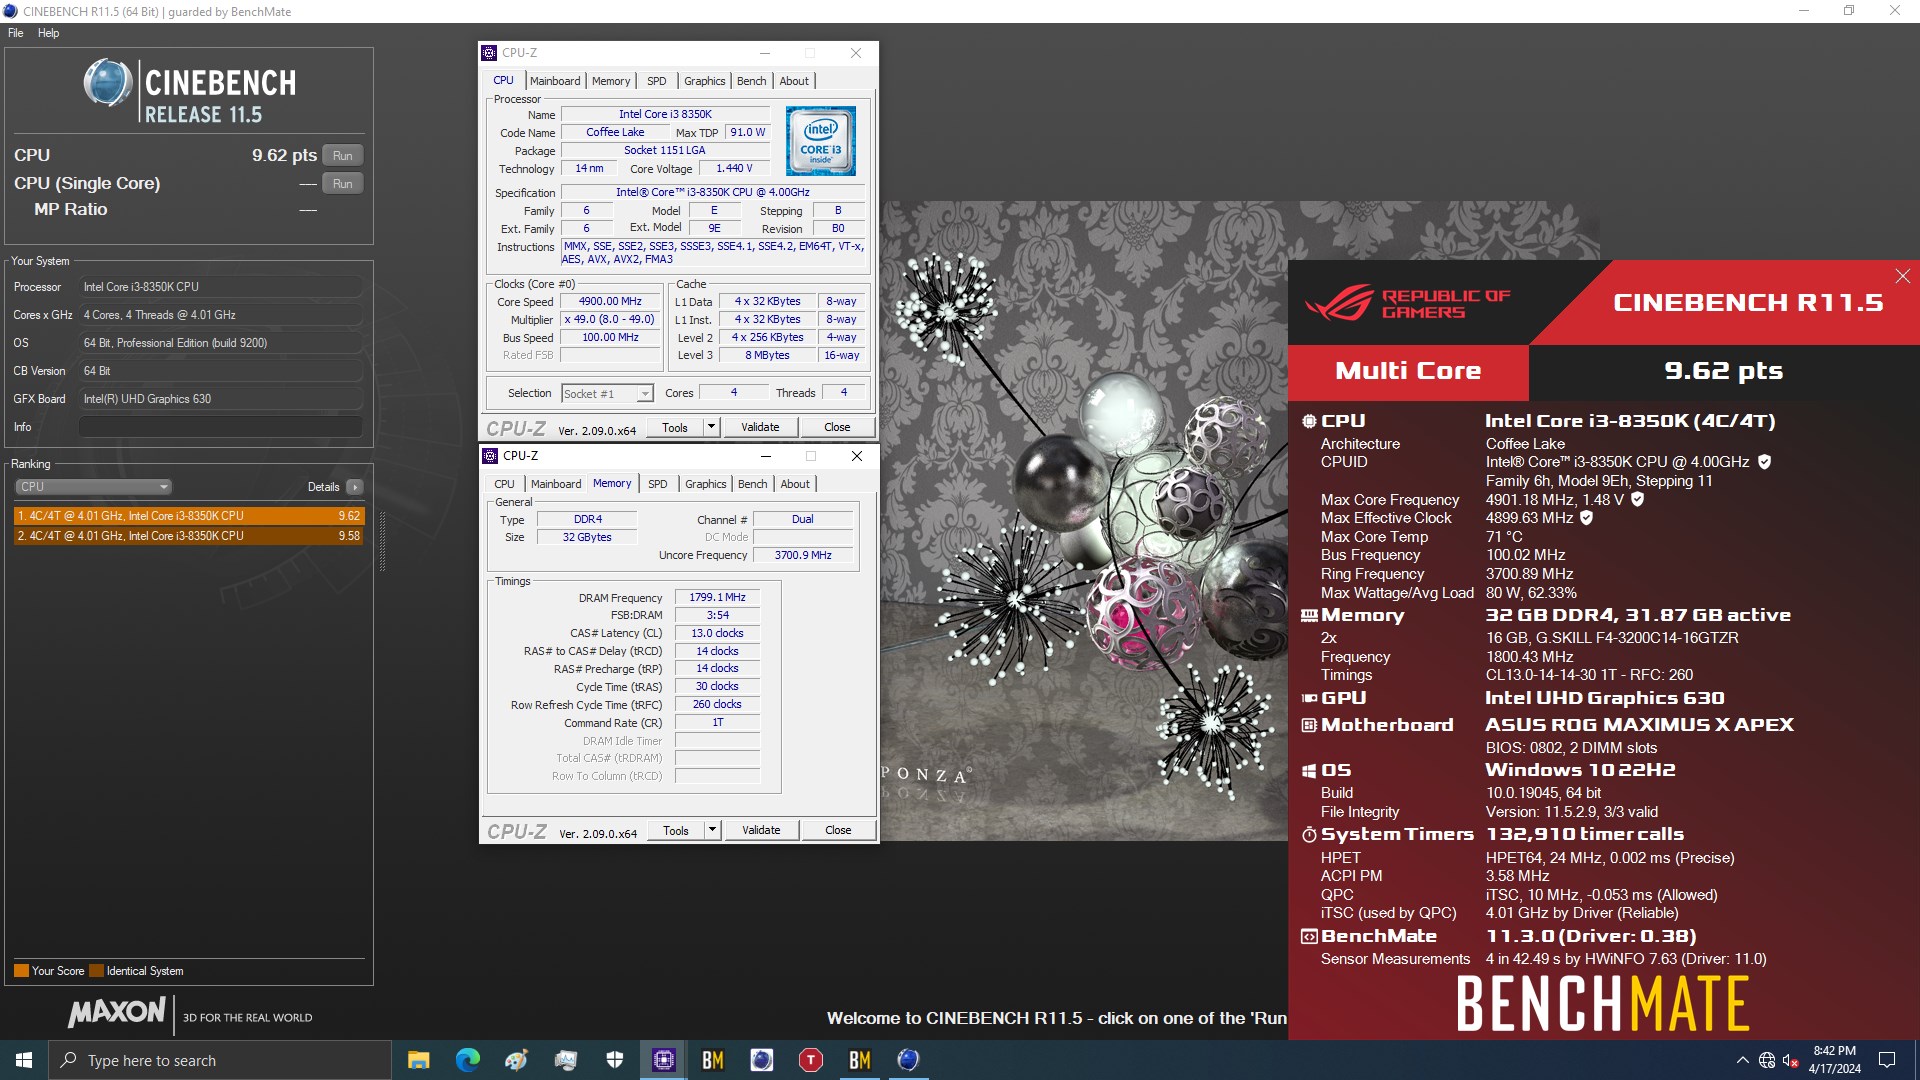The image size is (1920, 1080).
Task: Open Mainboard tab in lower CPU-Z window
Action: pos(556,484)
